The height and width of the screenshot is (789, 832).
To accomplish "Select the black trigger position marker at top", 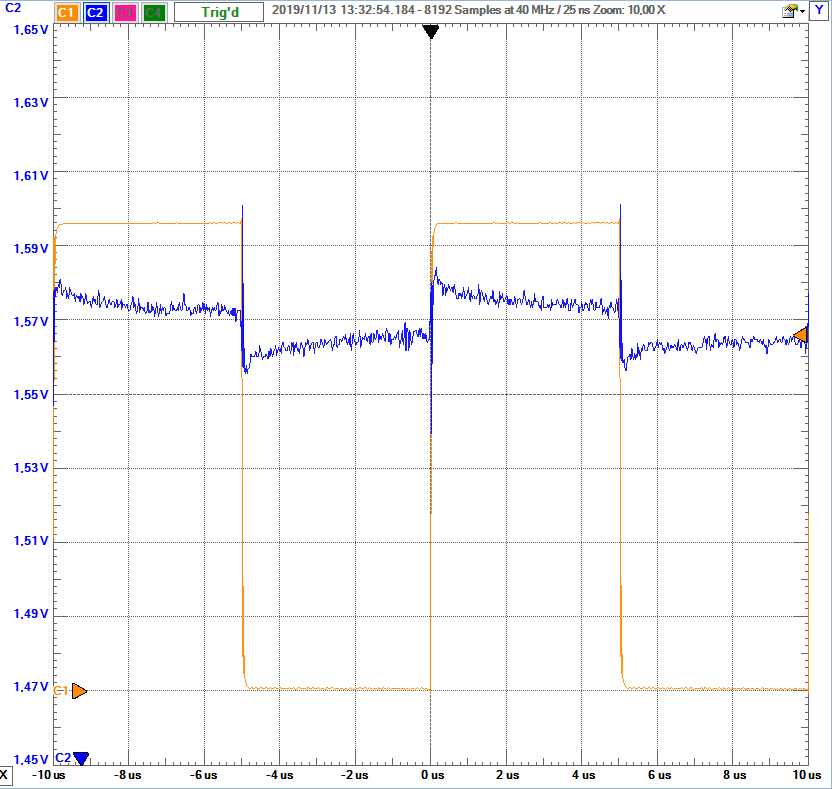I will [x=430, y=32].
